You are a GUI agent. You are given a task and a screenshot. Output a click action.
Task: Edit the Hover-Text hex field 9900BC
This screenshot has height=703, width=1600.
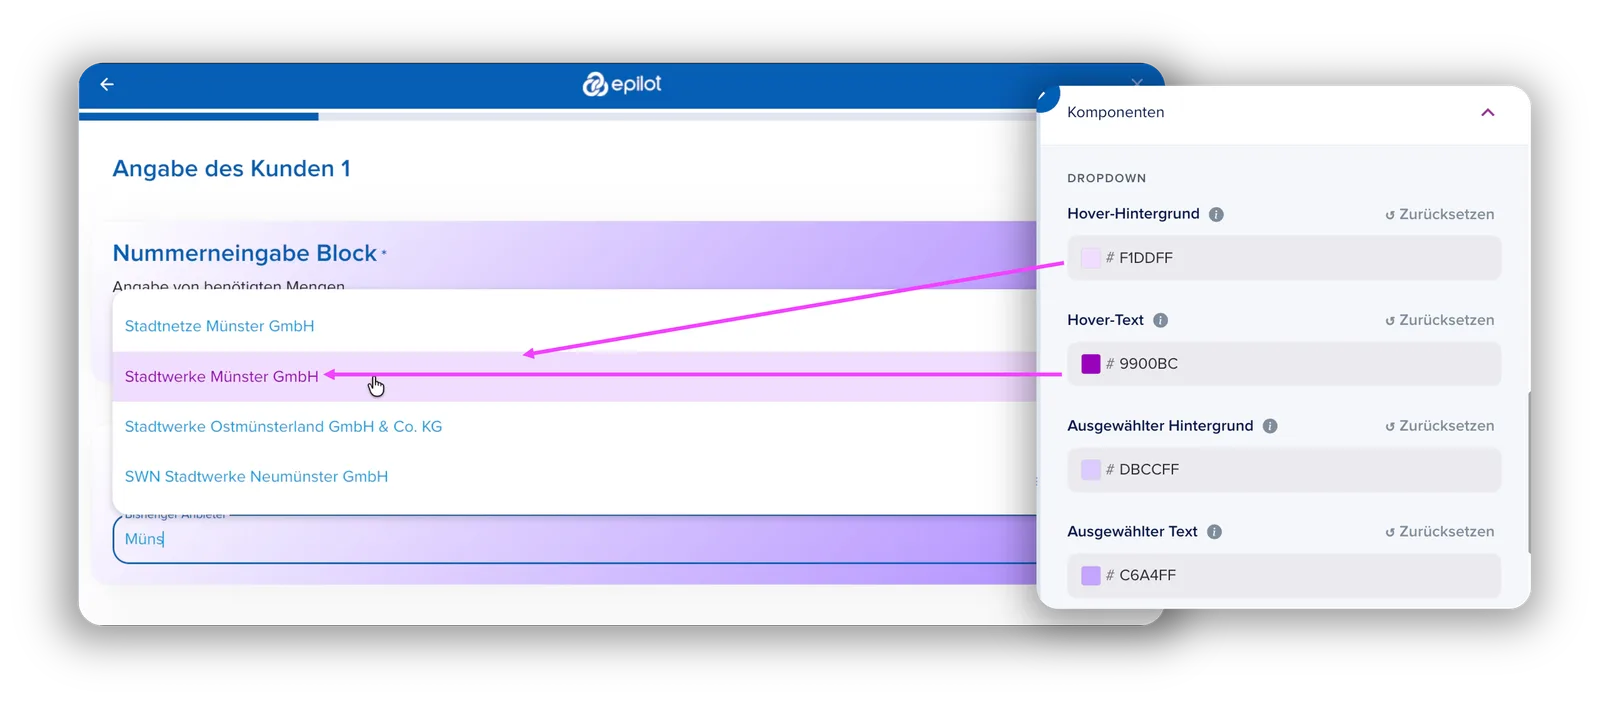(1284, 364)
